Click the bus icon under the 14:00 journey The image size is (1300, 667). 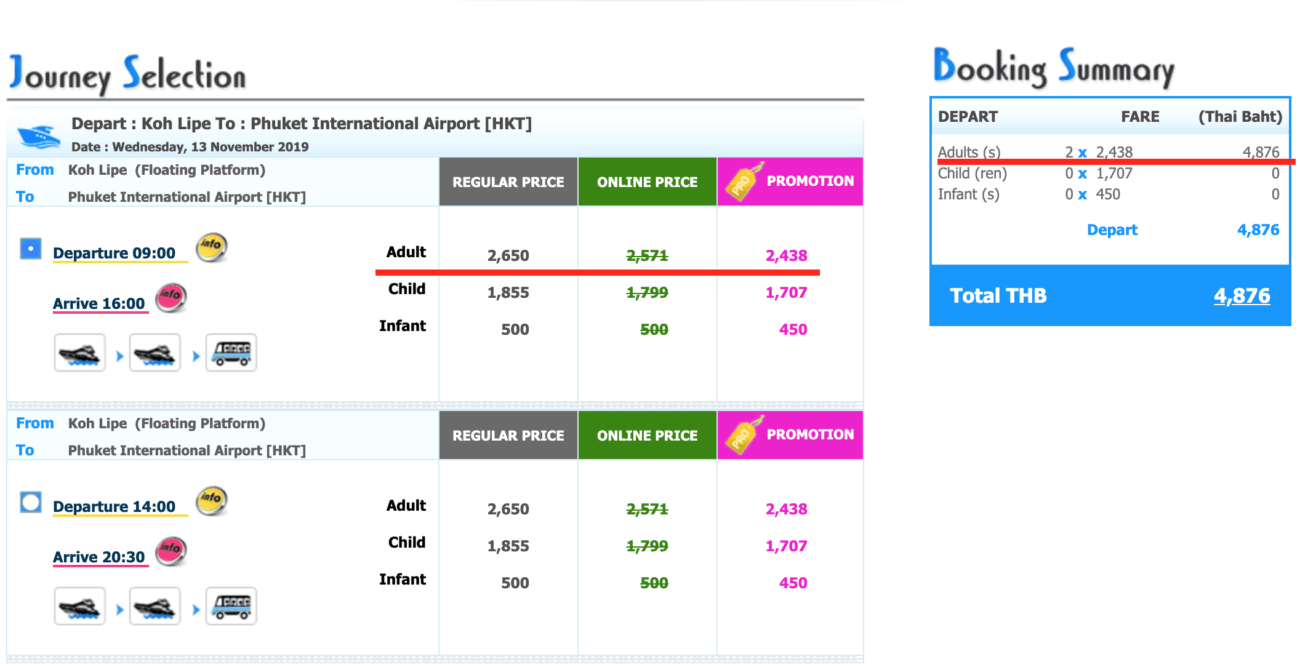[x=231, y=606]
